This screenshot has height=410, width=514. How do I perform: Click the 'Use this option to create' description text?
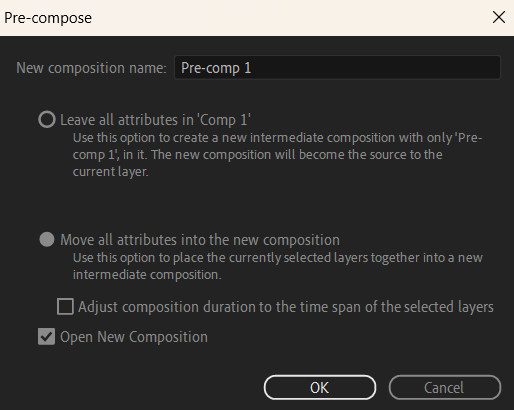[277, 155]
